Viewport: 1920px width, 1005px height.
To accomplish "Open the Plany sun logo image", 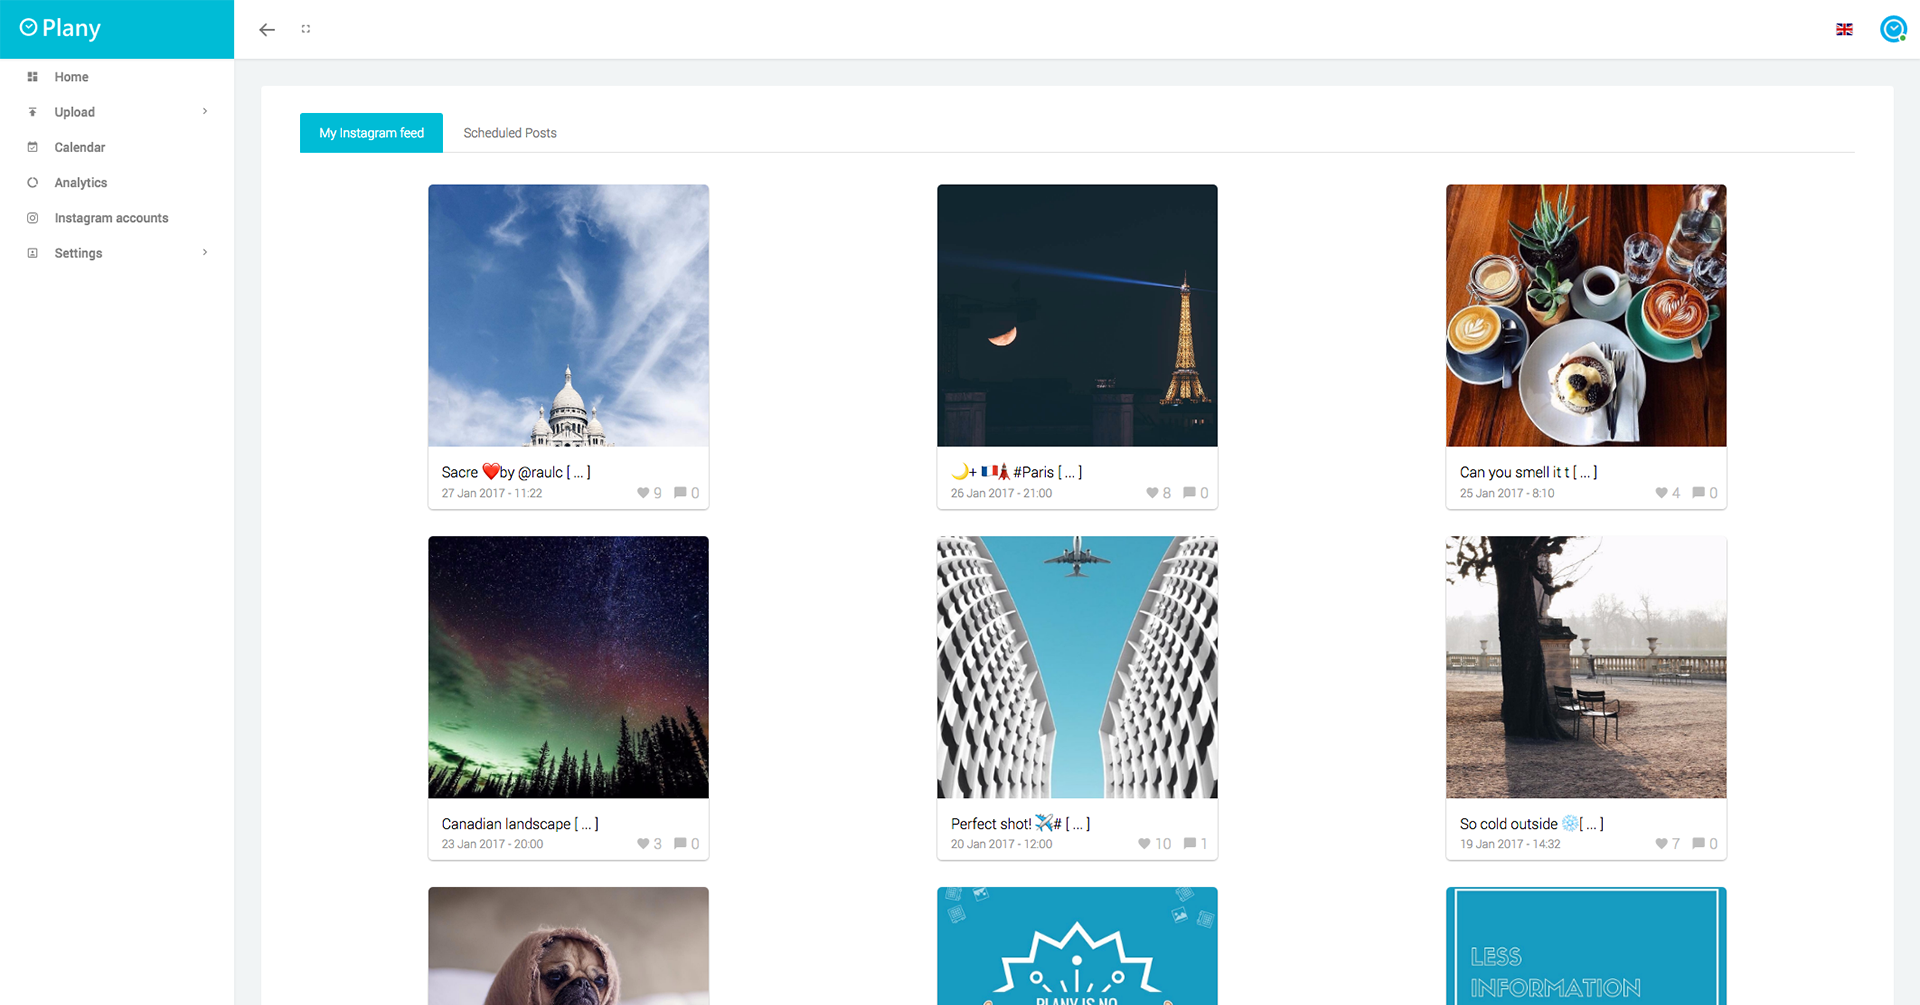I will tap(1077, 946).
